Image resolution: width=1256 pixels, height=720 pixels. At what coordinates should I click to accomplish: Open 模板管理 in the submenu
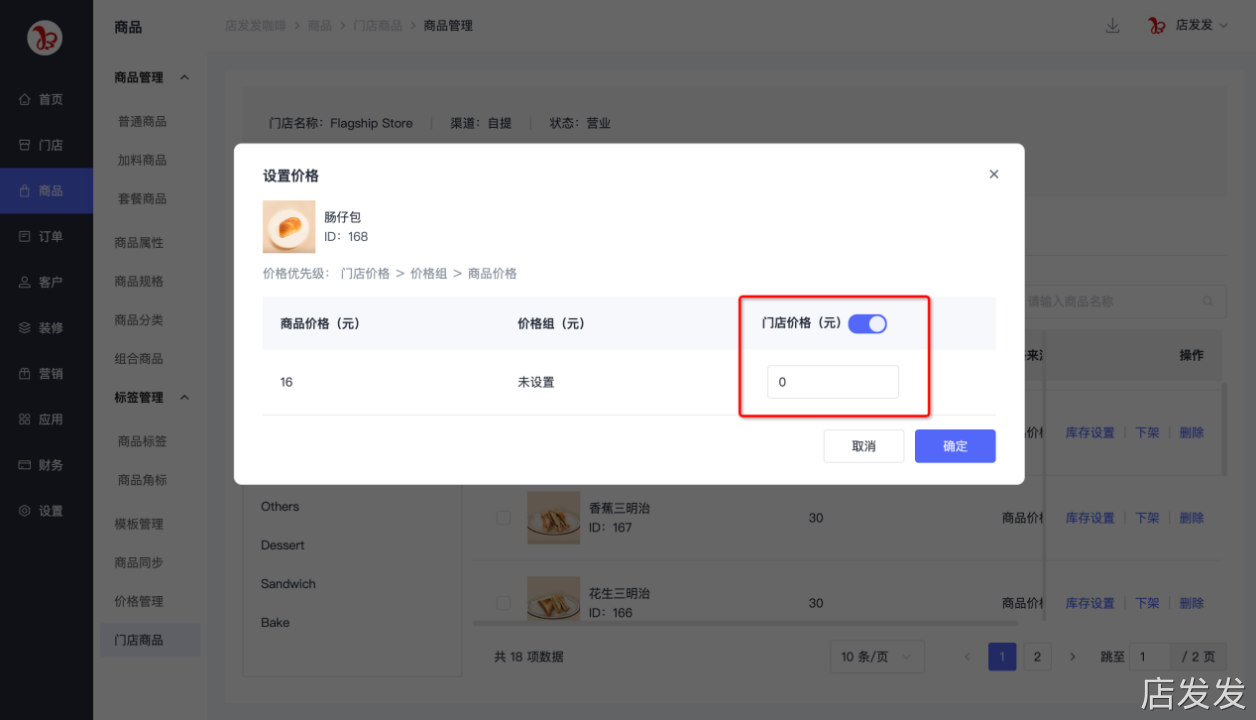139,524
